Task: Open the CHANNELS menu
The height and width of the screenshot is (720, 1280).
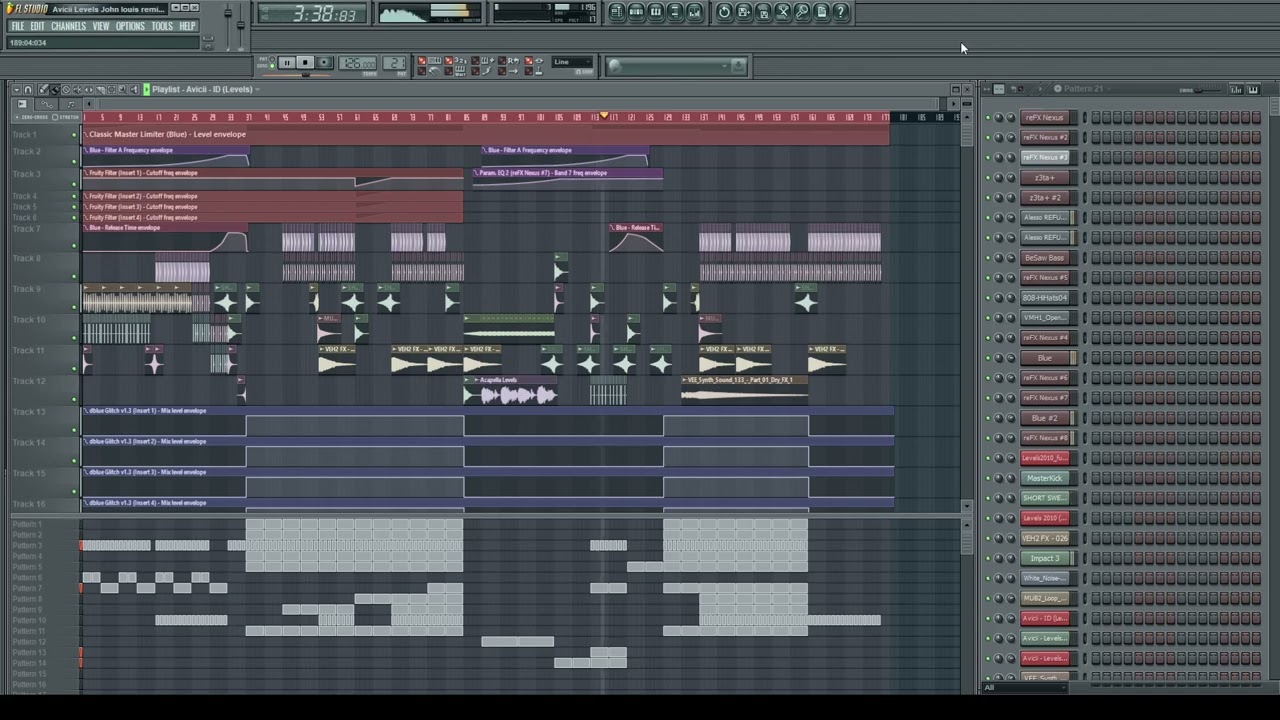Action: coord(68,26)
